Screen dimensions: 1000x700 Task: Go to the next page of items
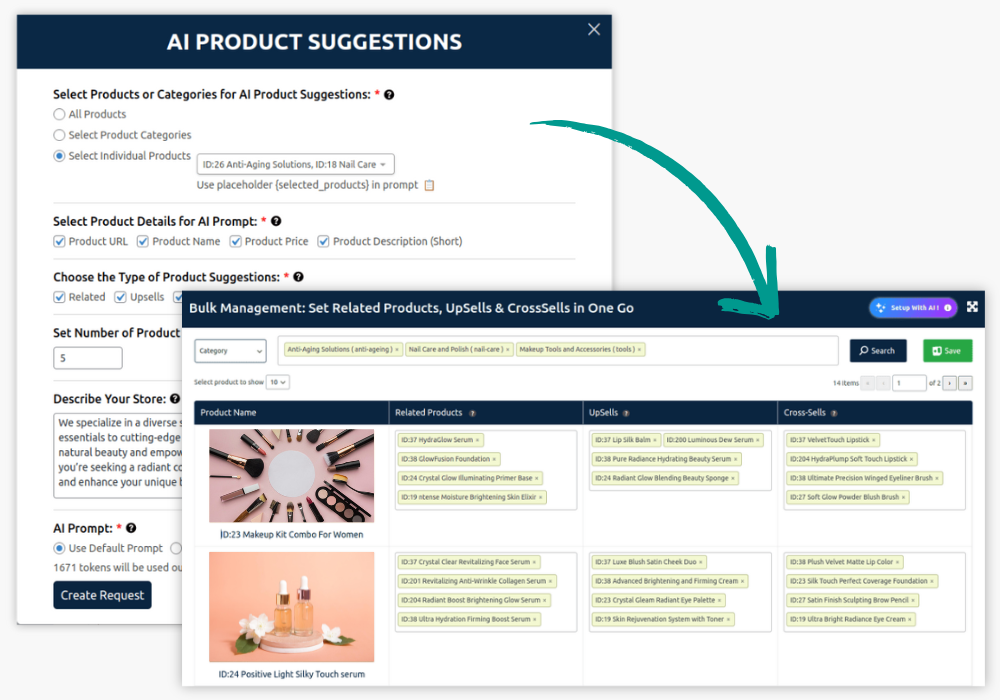click(950, 383)
